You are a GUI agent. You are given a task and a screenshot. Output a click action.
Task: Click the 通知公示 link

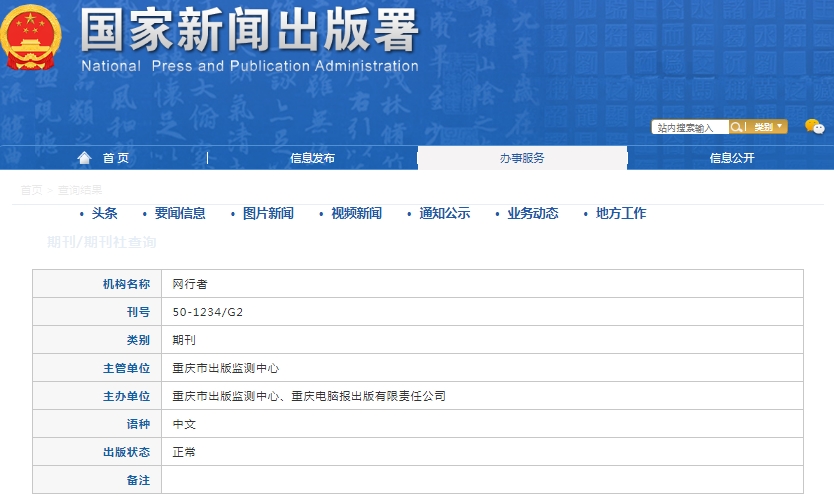tap(444, 213)
